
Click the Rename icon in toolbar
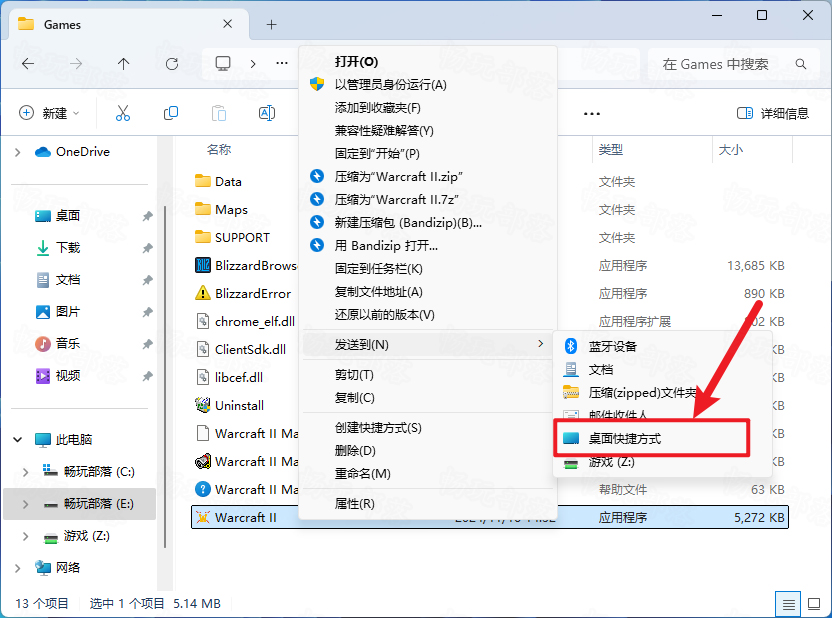tap(266, 113)
